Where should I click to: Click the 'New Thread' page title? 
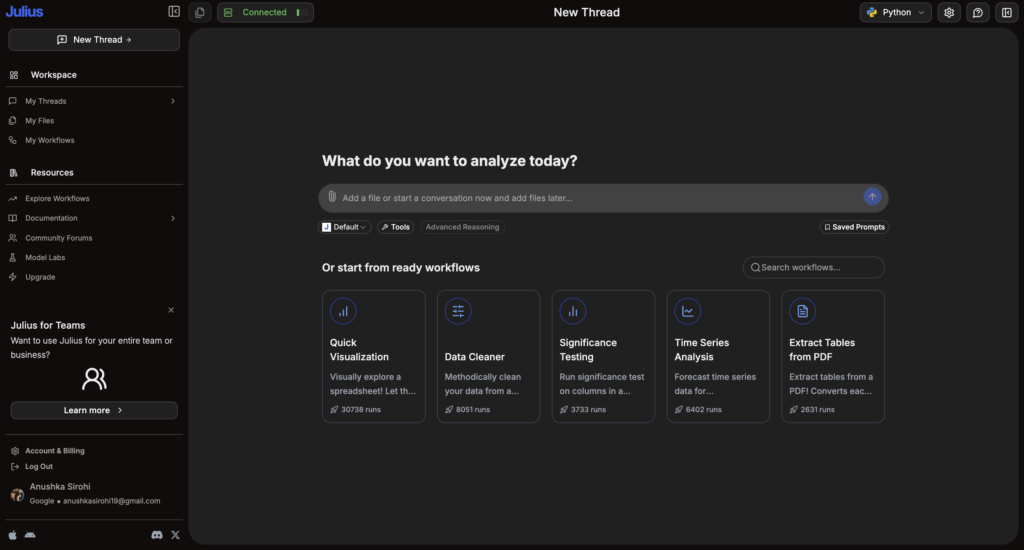click(x=586, y=12)
